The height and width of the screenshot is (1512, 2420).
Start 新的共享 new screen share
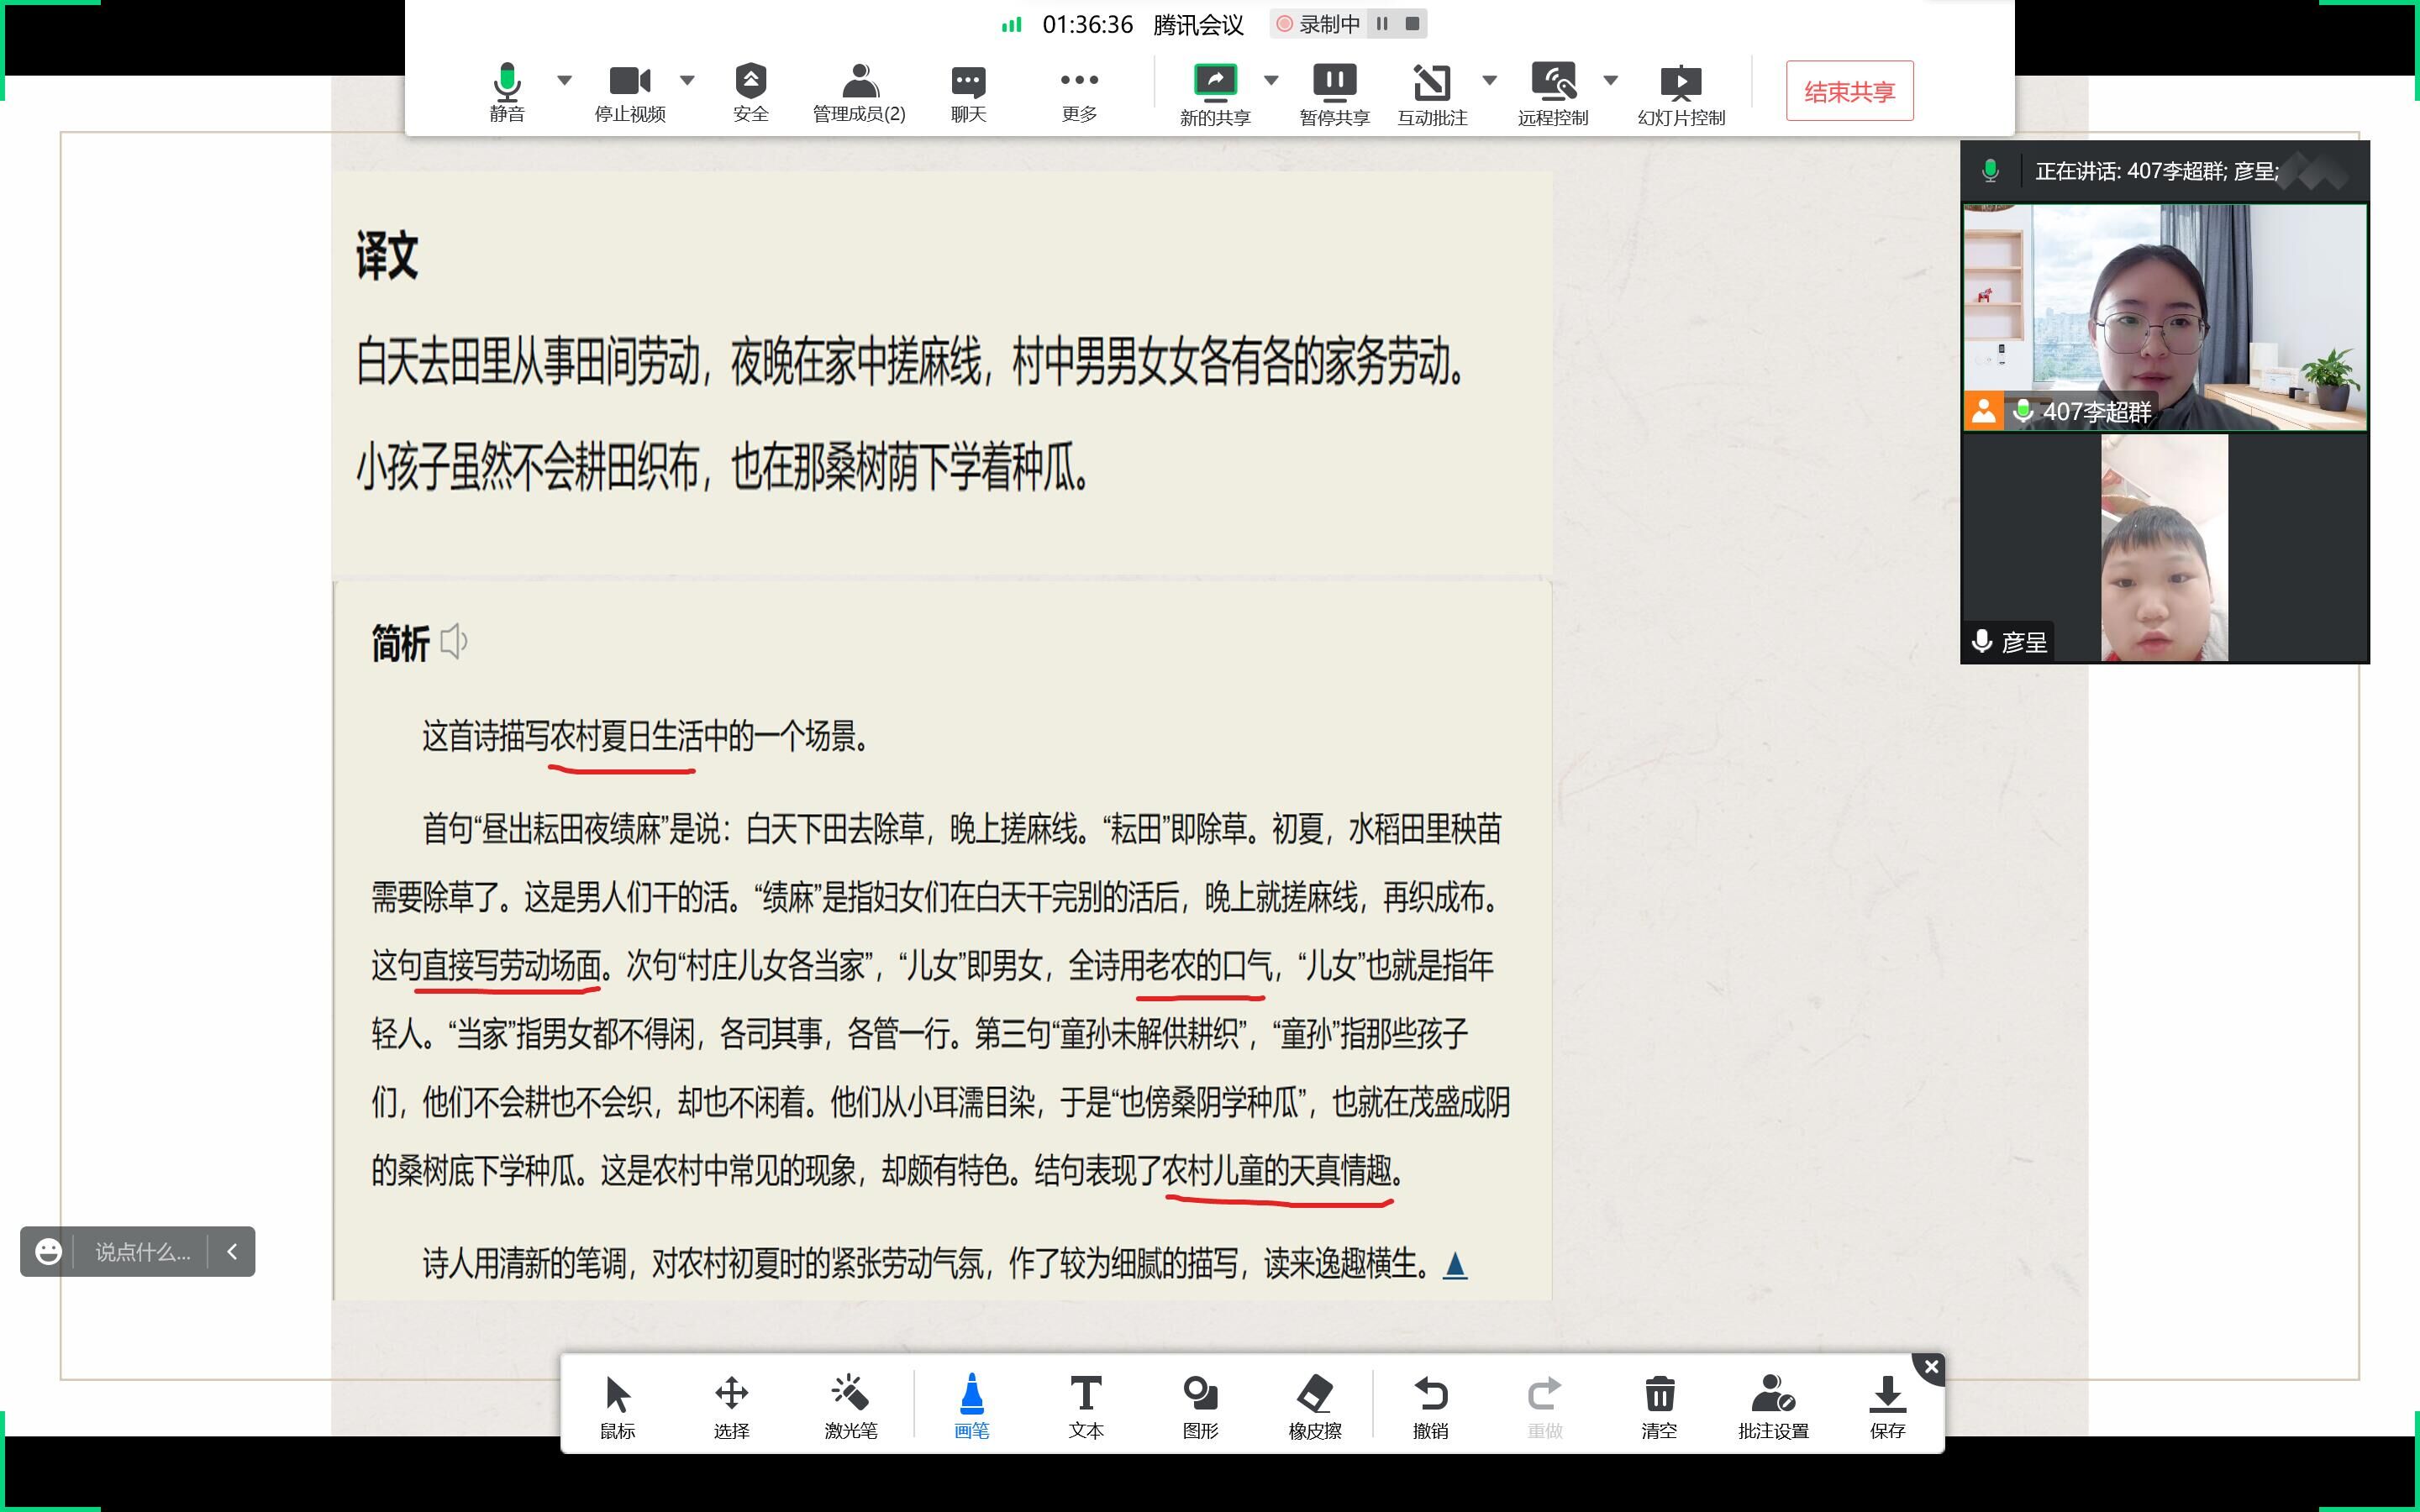(x=1215, y=95)
